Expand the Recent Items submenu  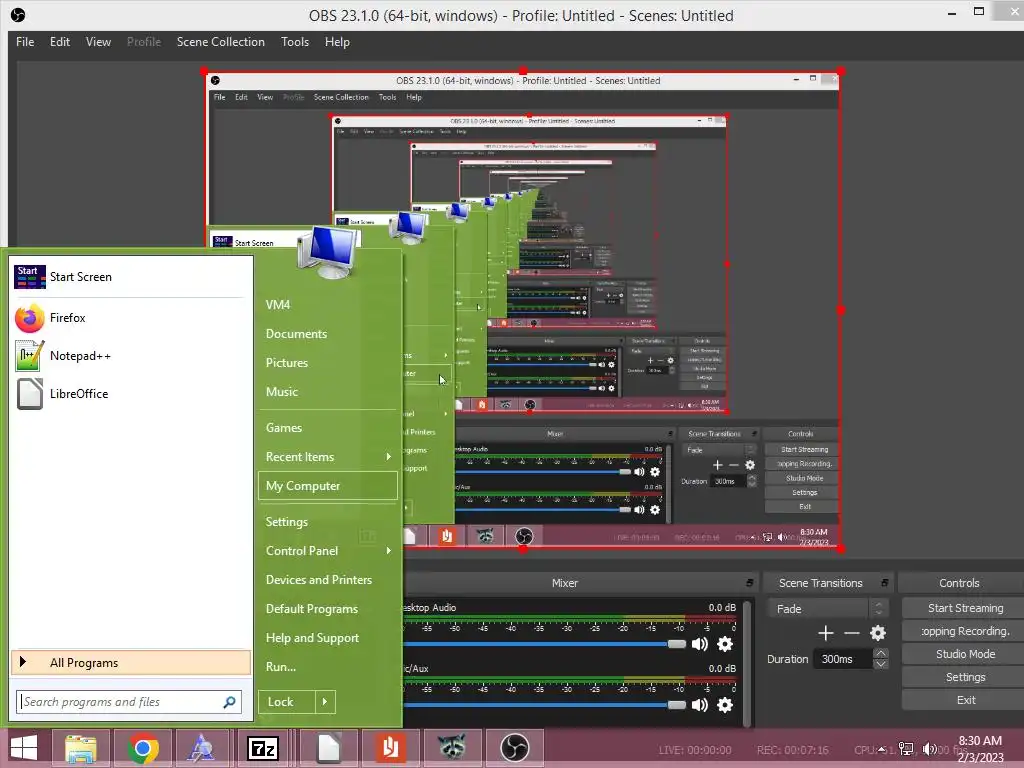pos(388,457)
